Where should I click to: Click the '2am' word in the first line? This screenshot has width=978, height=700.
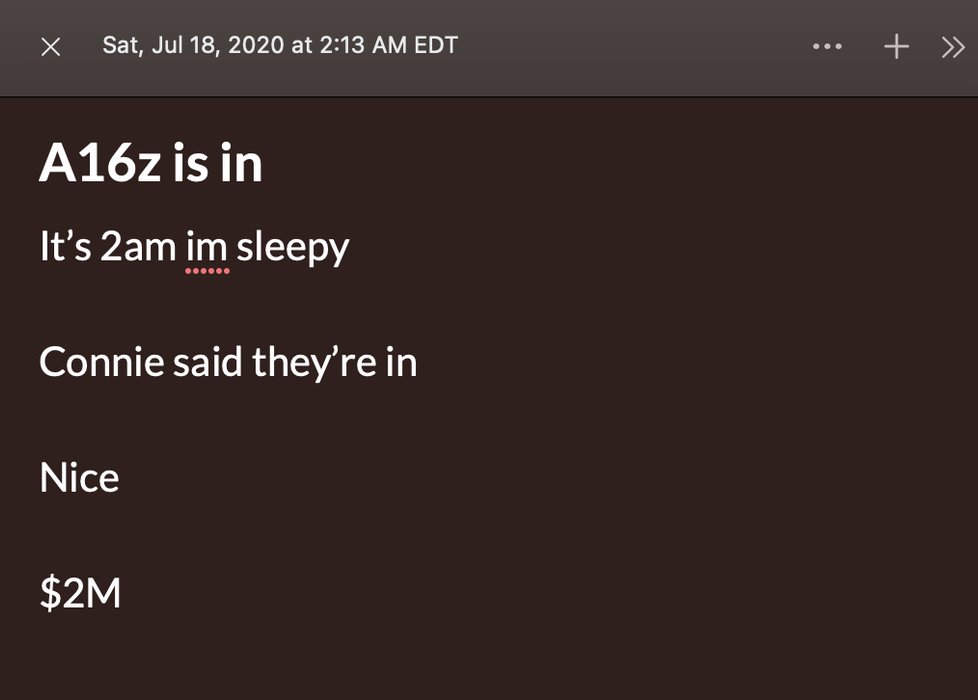click(138, 247)
